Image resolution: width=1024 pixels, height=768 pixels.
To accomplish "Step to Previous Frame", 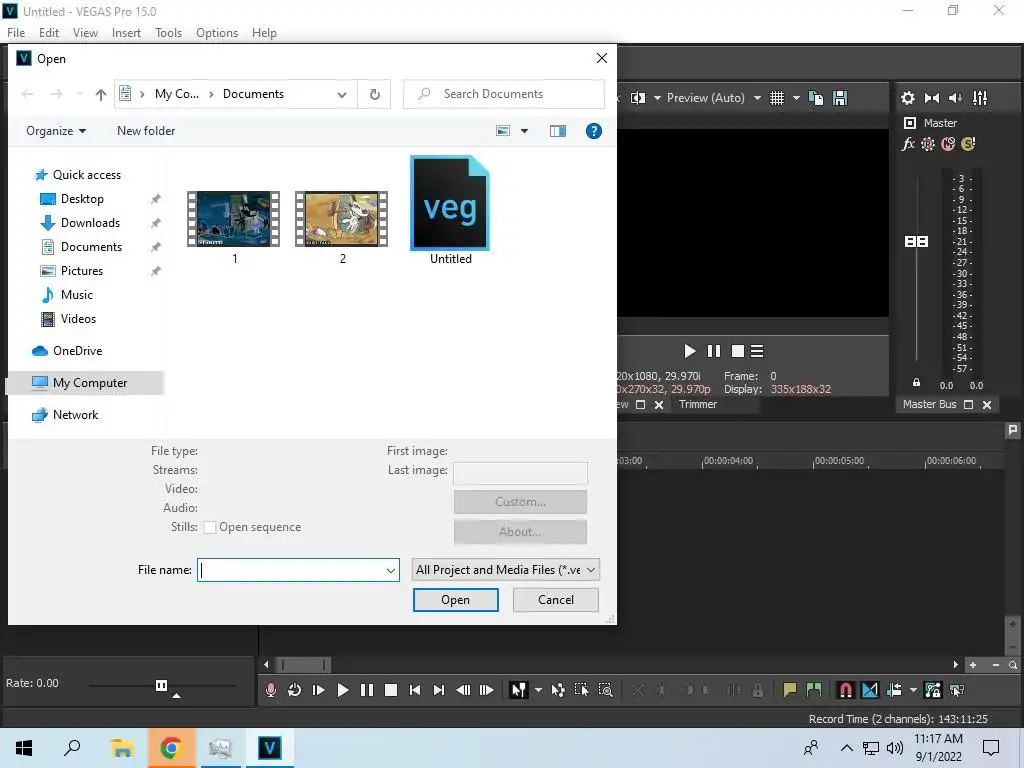I will [x=463, y=690].
